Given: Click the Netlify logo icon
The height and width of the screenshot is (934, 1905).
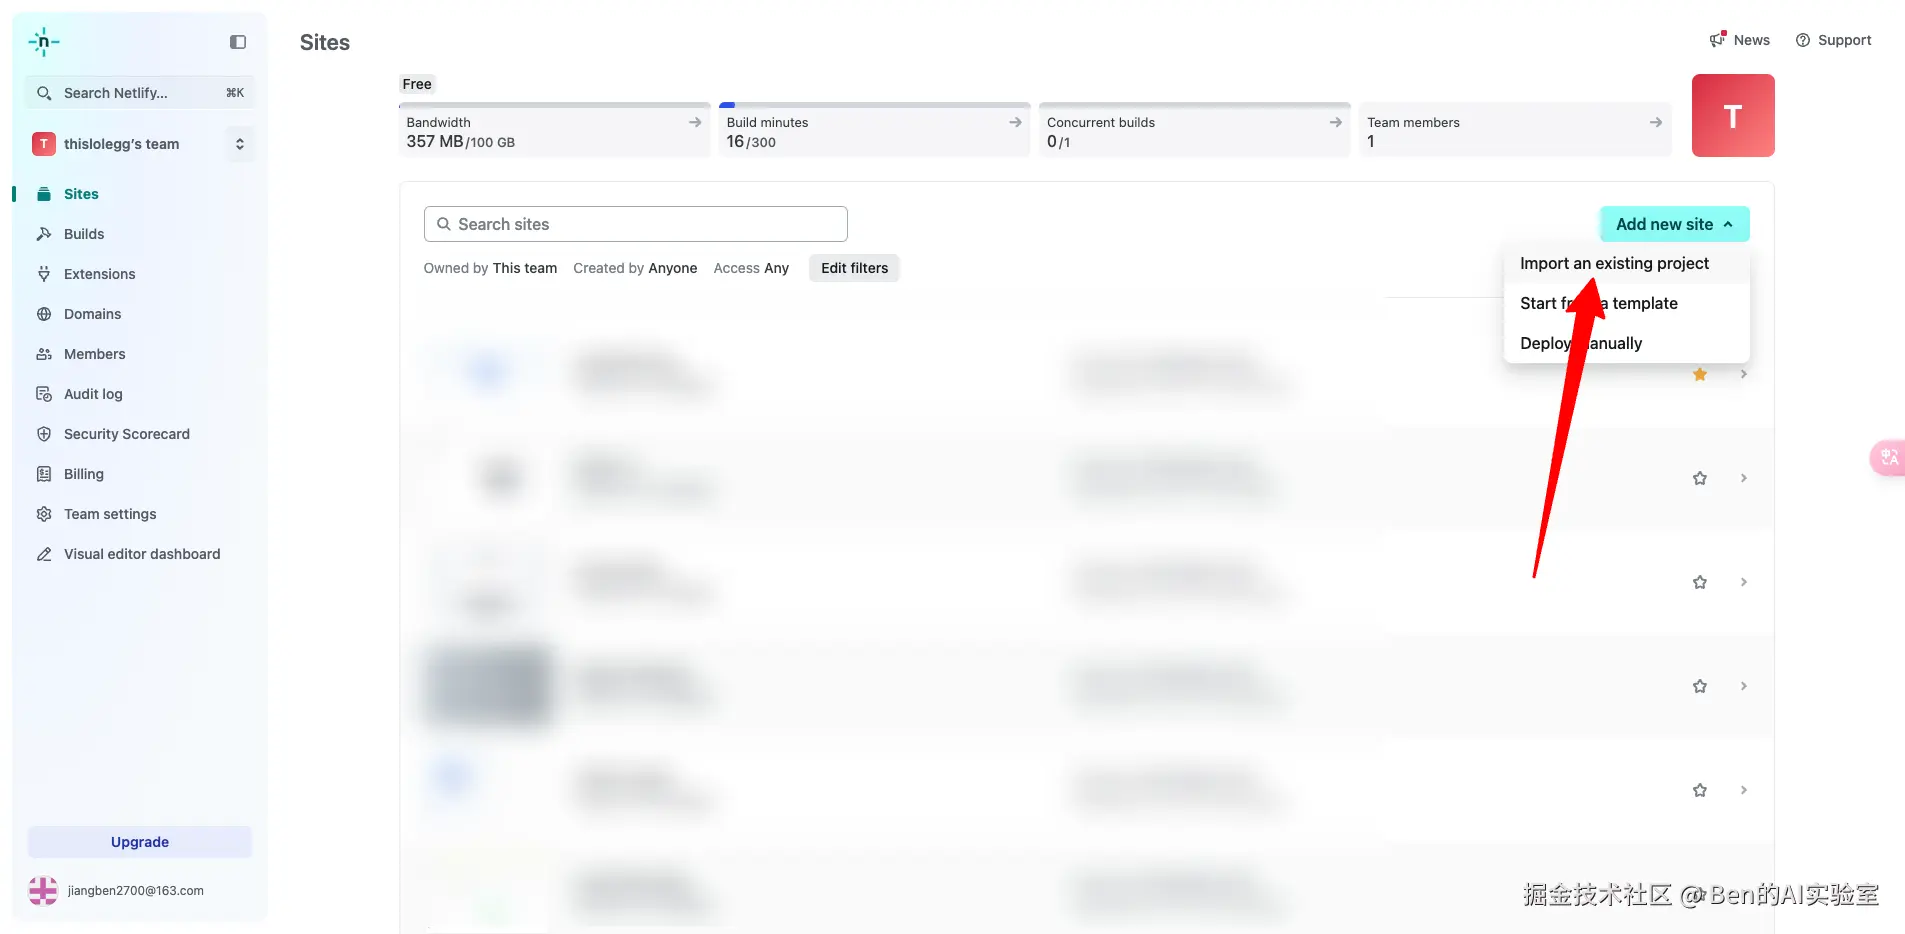Looking at the screenshot, I should point(44,42).
